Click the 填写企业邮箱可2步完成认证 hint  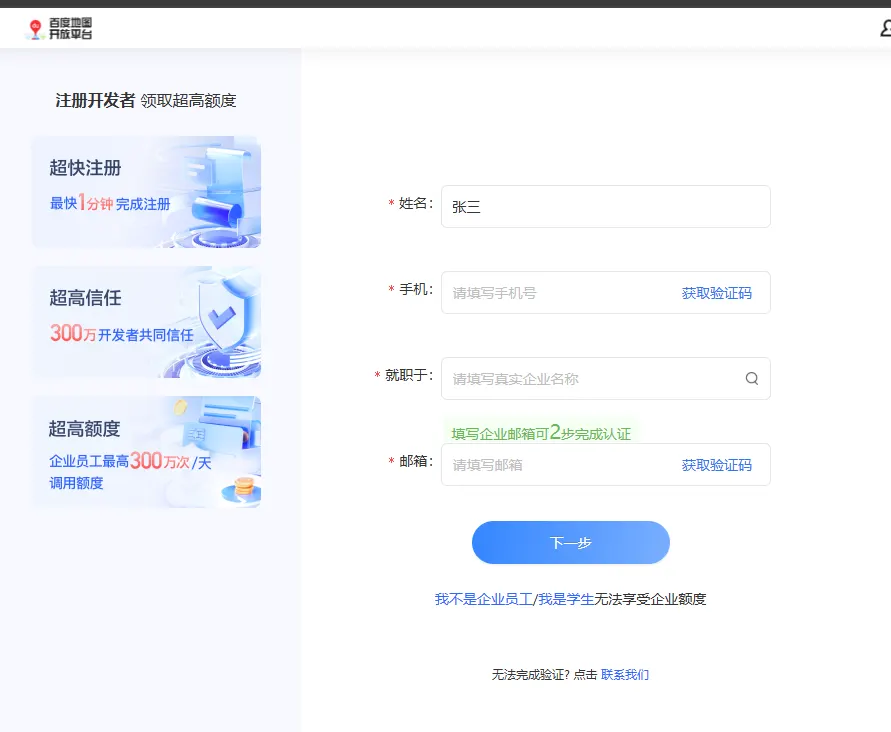[541, 433]
